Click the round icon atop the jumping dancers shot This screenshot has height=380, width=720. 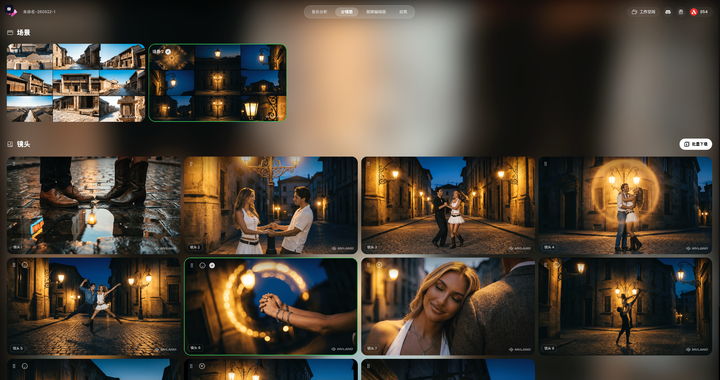(x=25, y=265)
